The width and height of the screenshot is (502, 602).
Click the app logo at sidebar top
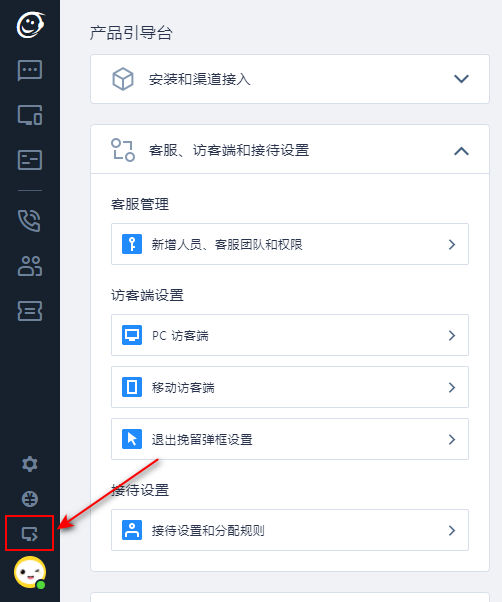30,25
